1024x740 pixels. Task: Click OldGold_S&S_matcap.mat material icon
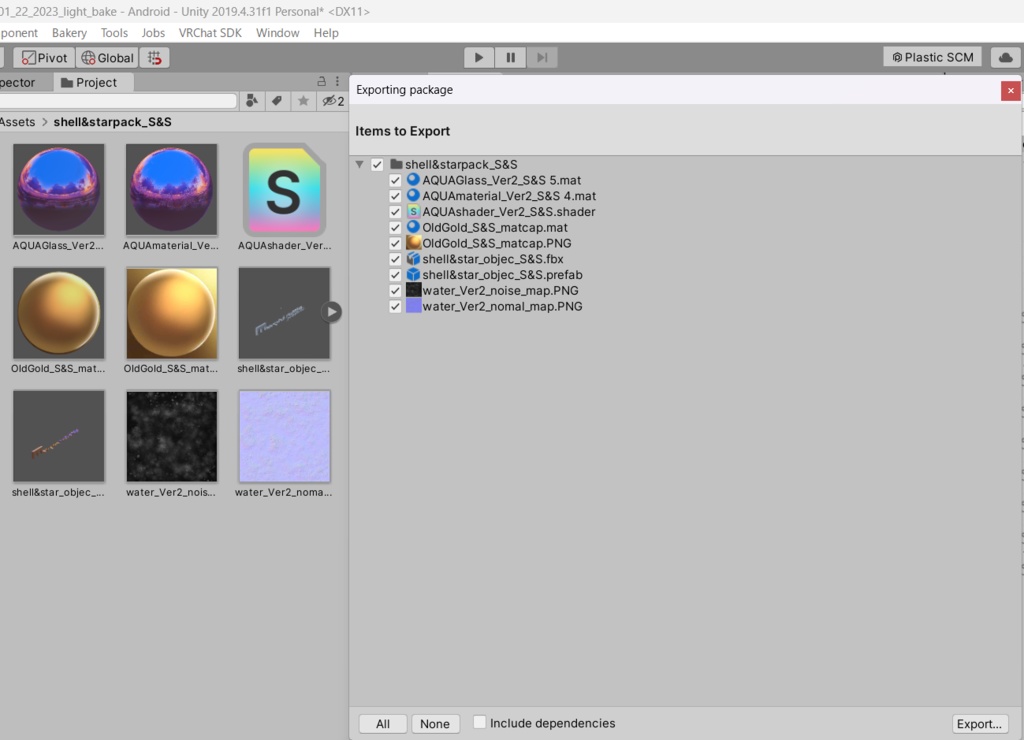[x=413, y=227]
